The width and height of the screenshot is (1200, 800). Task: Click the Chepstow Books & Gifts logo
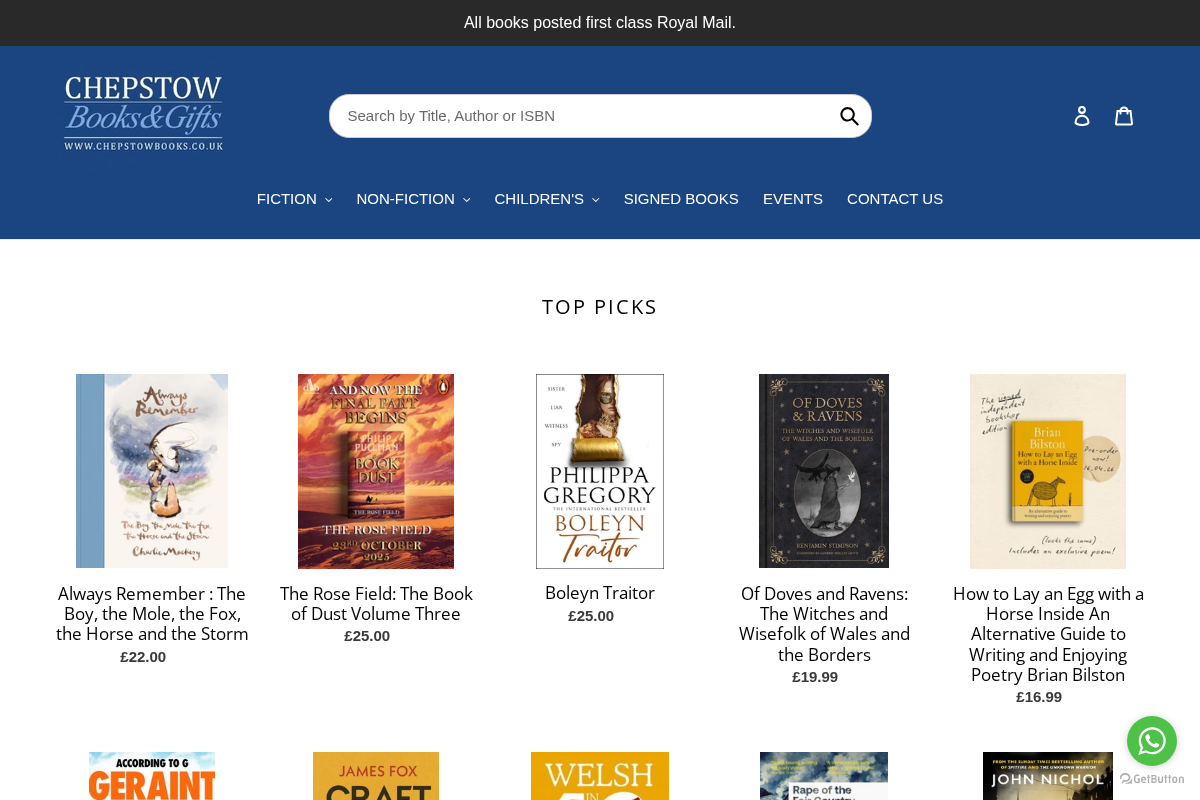[143, 112]
